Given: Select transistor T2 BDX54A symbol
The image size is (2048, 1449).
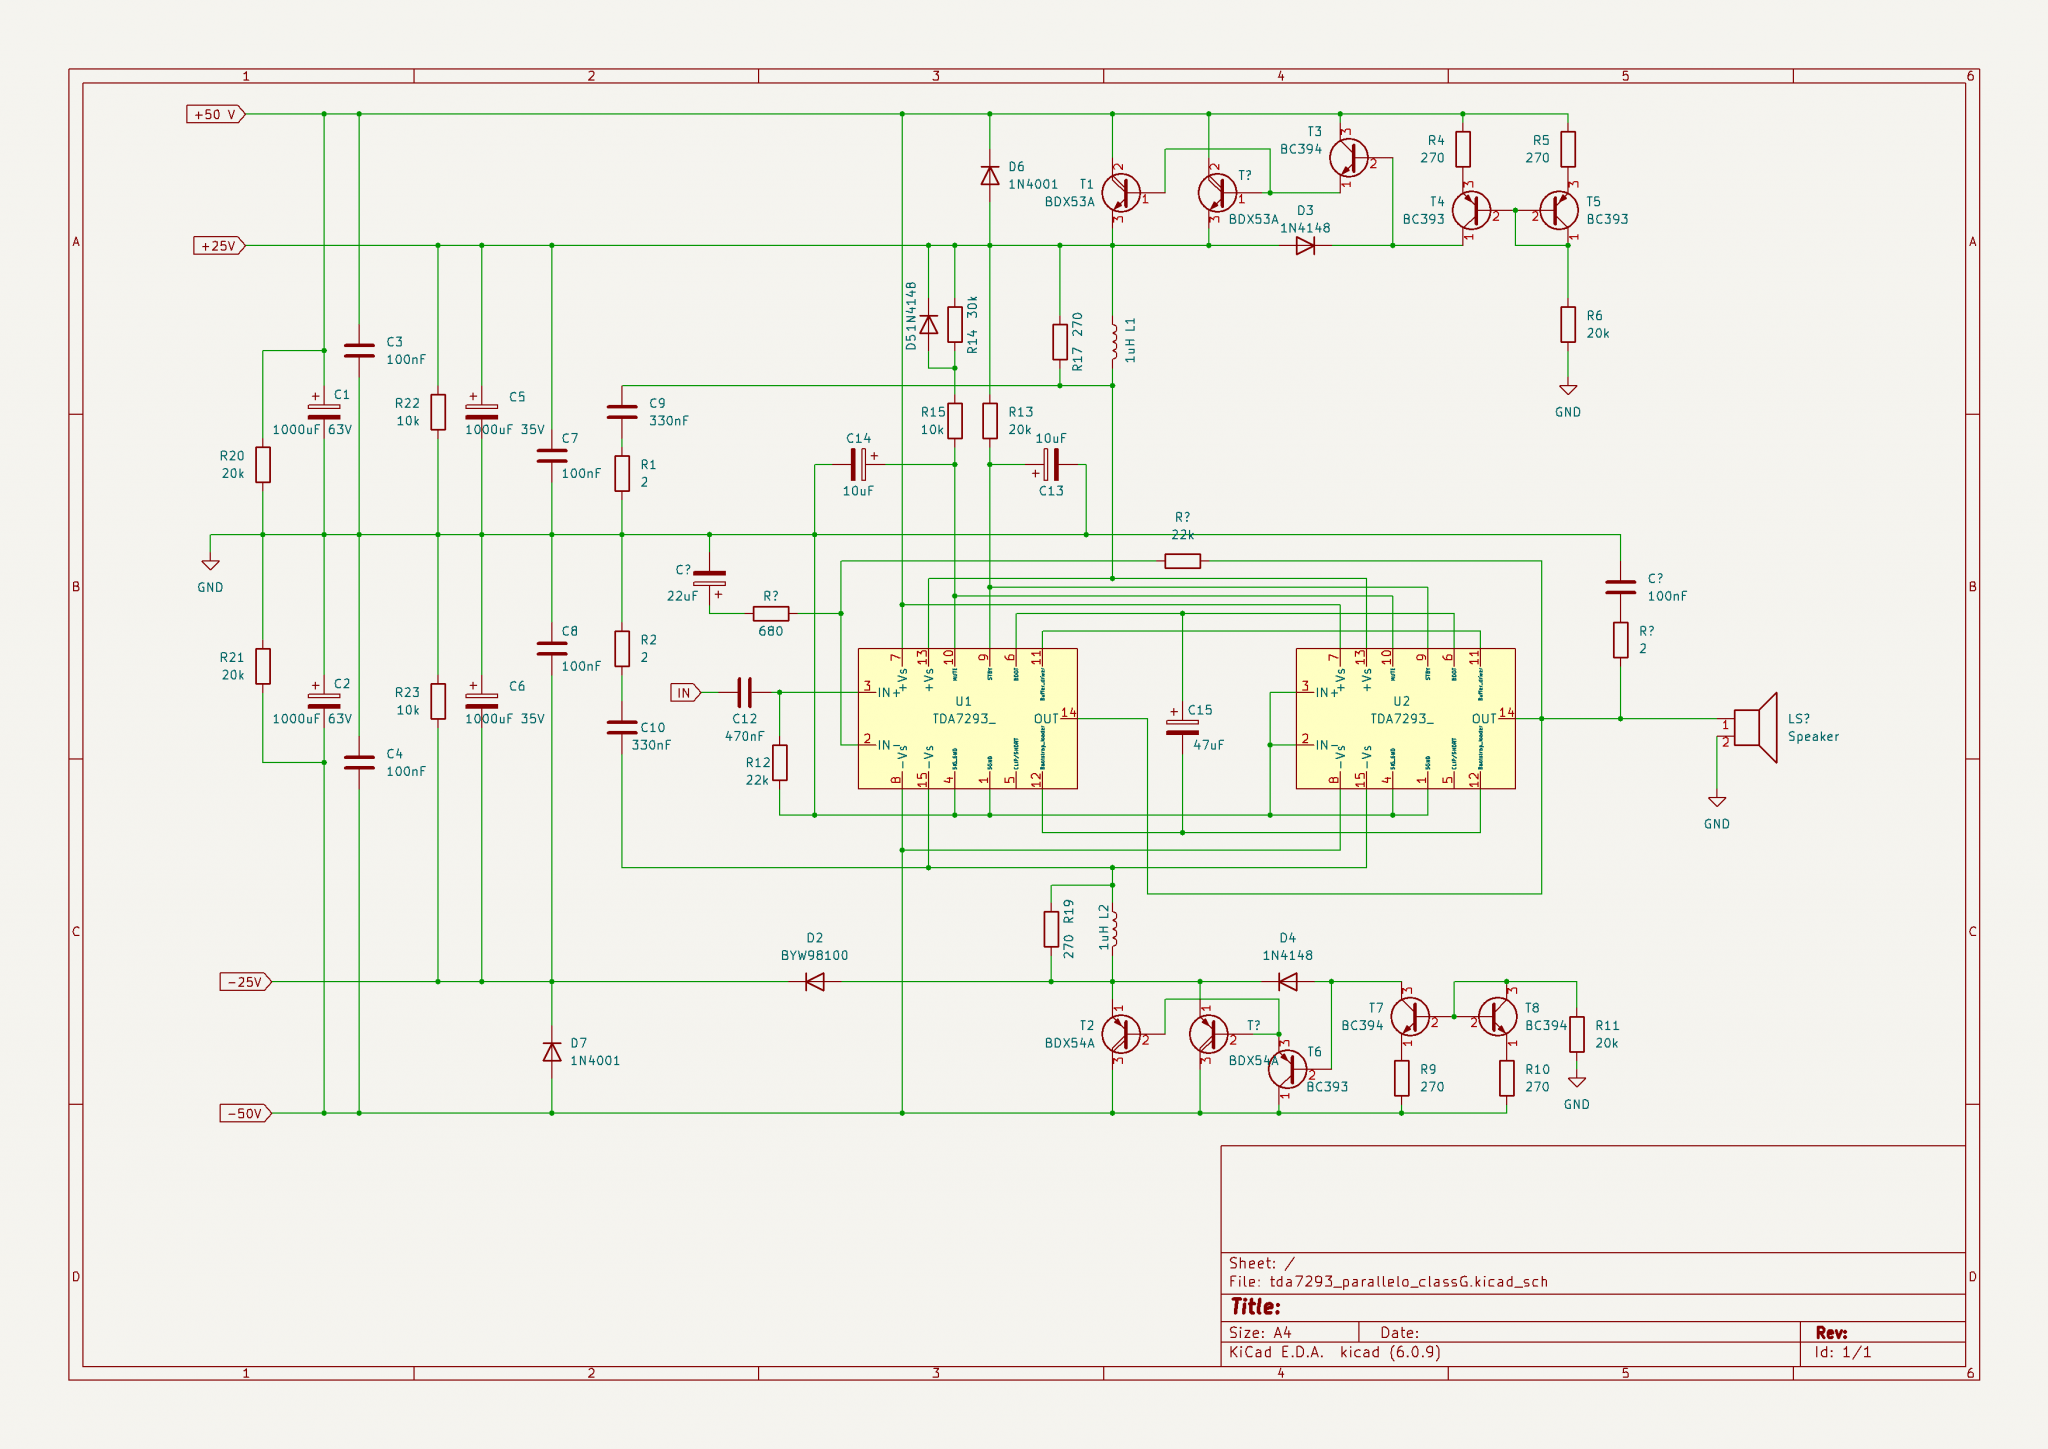Looking at the screenshot, I should pyautogui.click(x=1121, y=1034).
